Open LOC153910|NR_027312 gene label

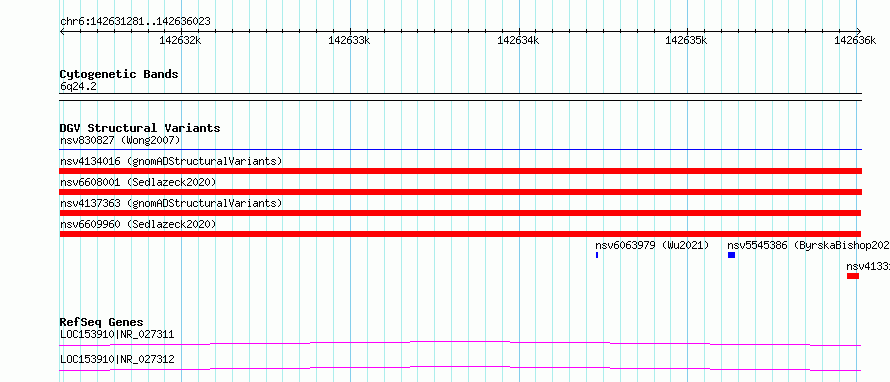117,359
